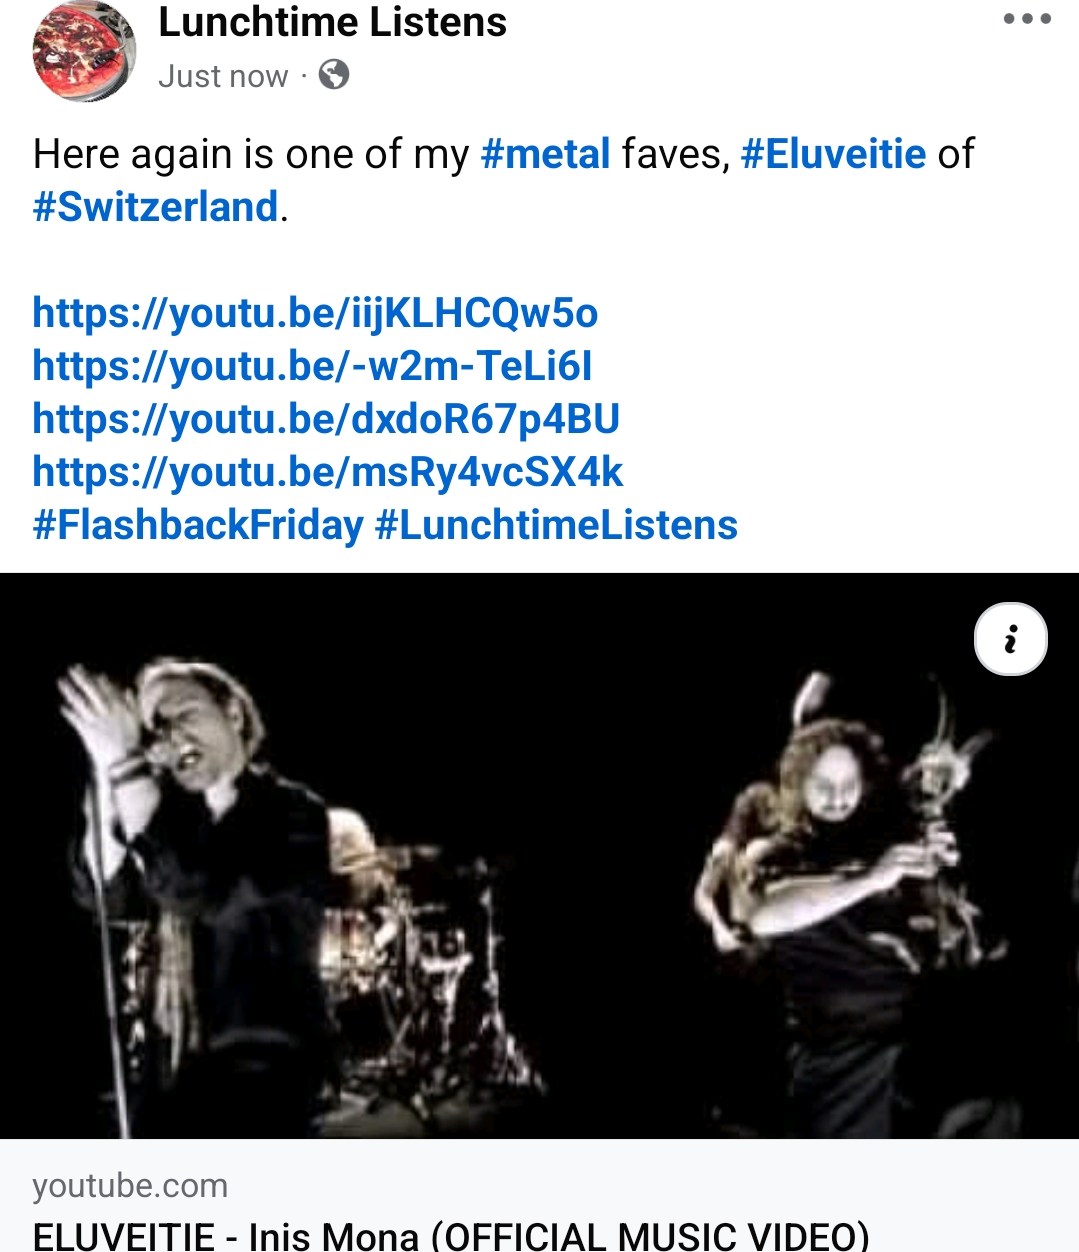The image size is (1079, 1252).
Task: Open the youtu.be/iijKLHCQw5o link
Action: click(x=315, y=313)
